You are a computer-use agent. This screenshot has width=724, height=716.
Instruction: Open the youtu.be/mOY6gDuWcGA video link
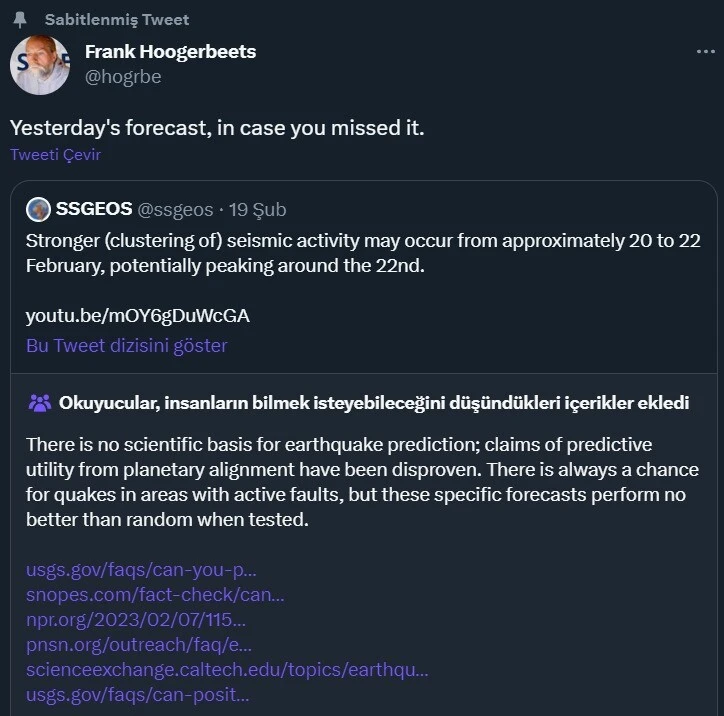(137, 316)
